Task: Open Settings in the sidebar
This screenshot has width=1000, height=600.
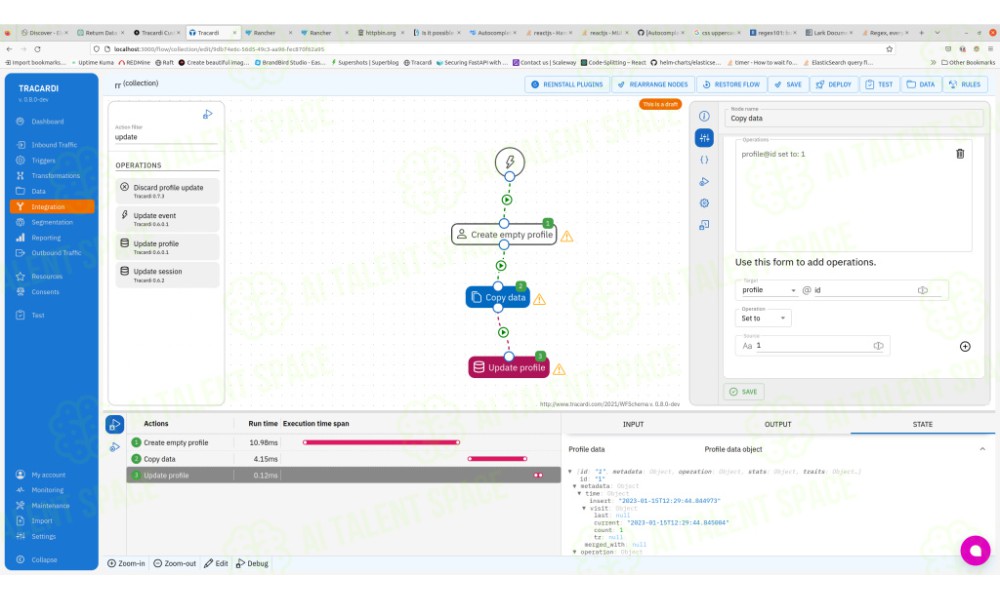Action: point(43,536)
